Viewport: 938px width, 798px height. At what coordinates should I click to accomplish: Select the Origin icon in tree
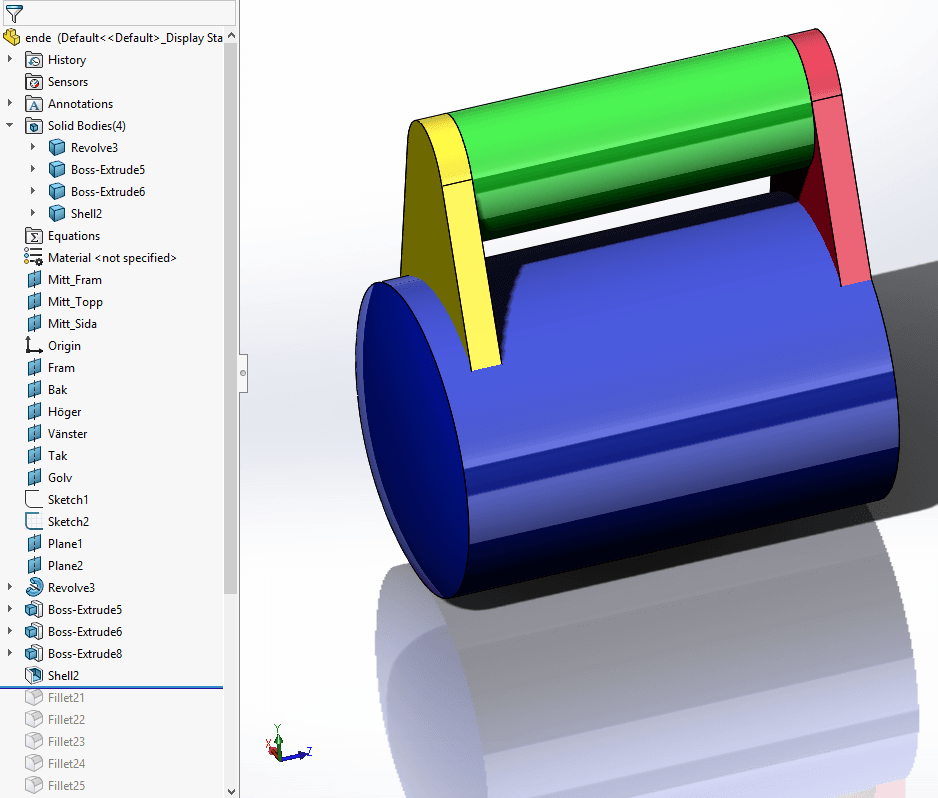[34, 346]
